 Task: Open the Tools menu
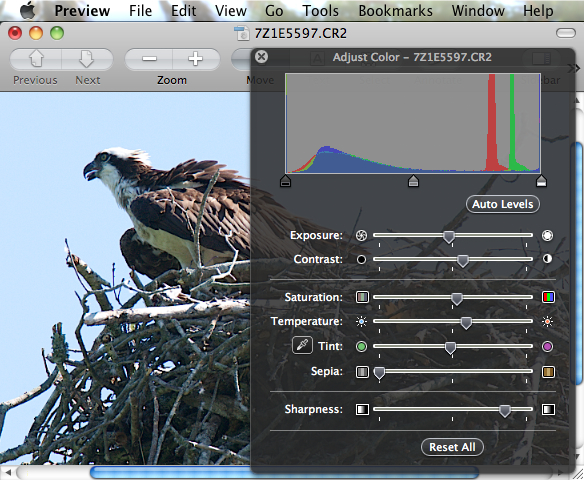320,10
